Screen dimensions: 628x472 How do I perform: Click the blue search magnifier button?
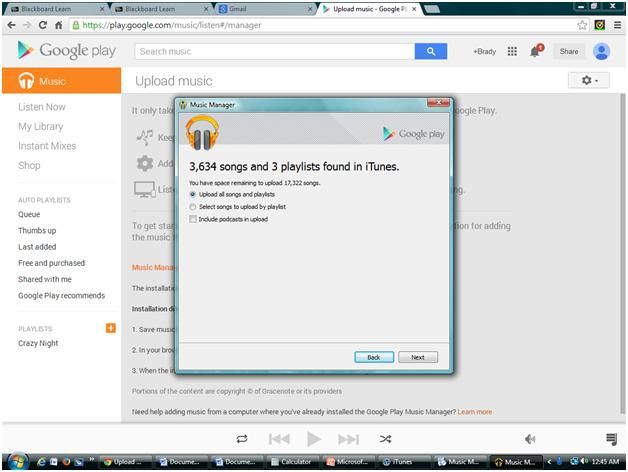pyautogui.click(x=431, y=51)
